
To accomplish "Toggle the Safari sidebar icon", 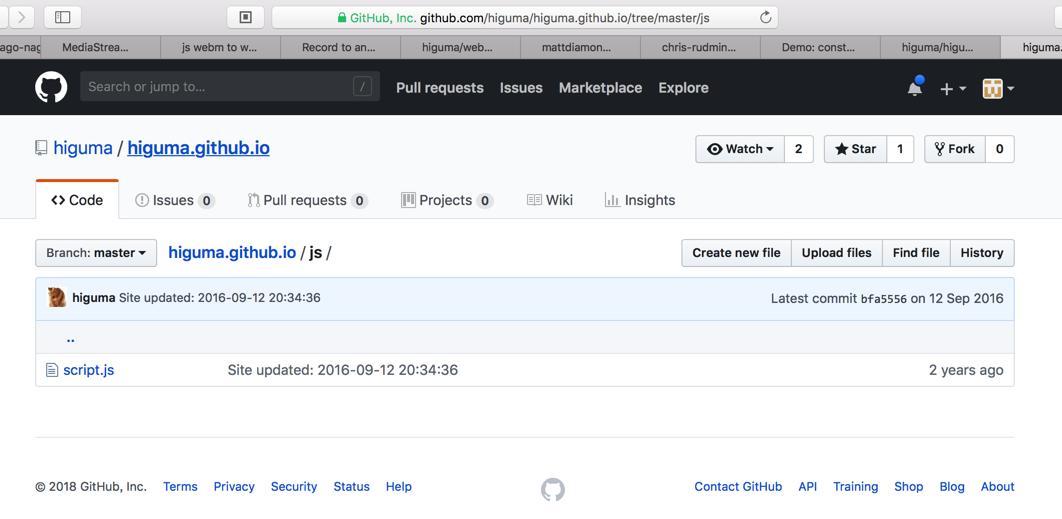I will tap(62, 17).
